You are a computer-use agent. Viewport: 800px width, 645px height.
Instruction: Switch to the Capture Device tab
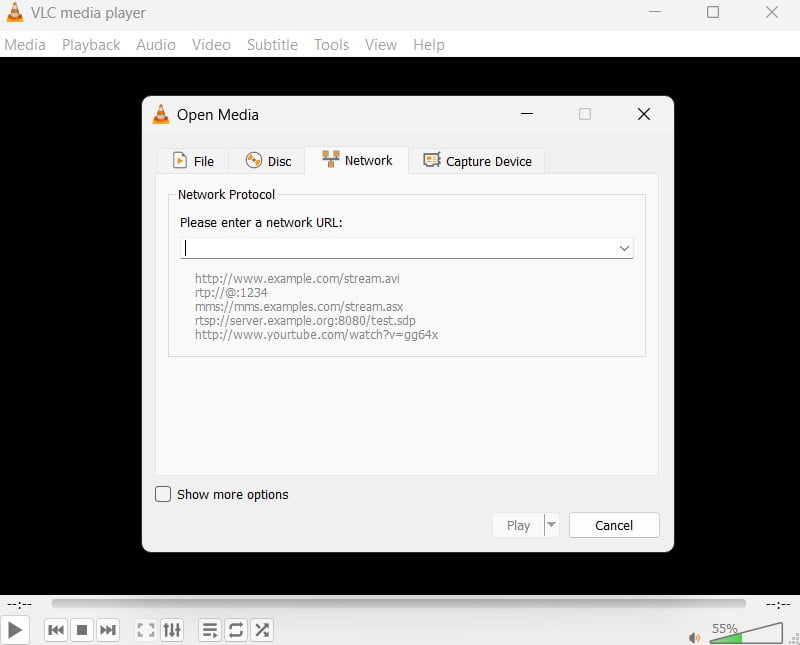[x=477, y=161]
